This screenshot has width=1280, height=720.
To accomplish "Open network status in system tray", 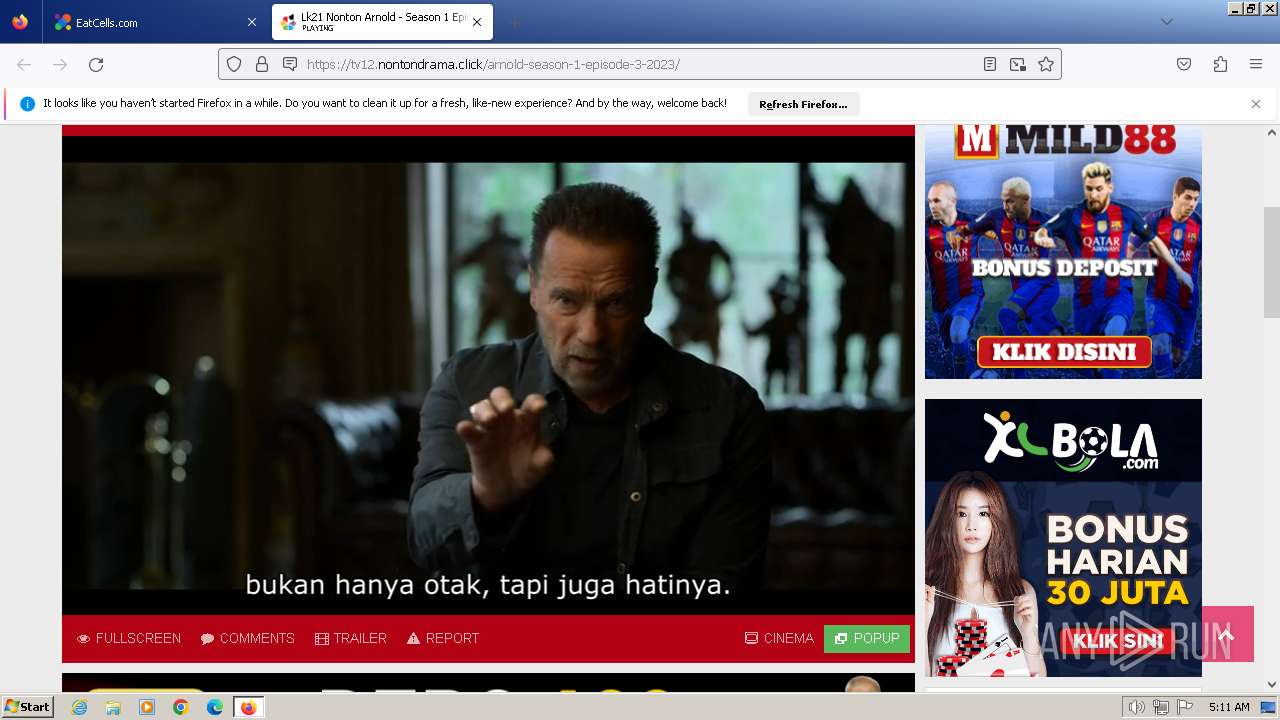I will point(1161,707).
